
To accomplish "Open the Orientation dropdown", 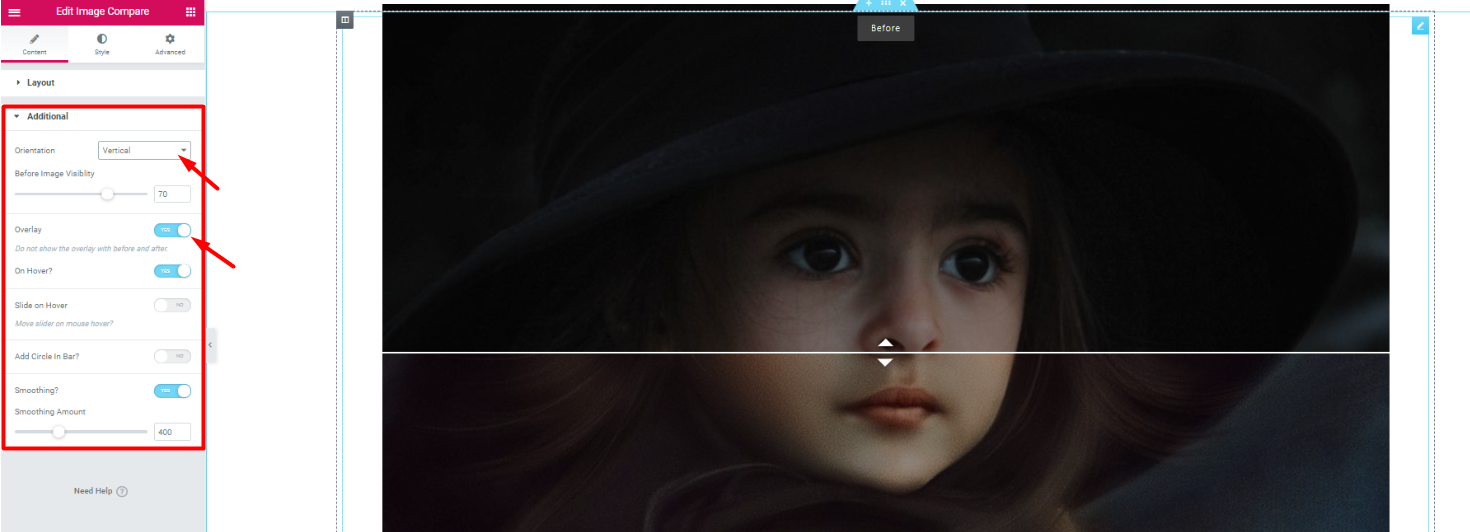I will coord(144,150).
